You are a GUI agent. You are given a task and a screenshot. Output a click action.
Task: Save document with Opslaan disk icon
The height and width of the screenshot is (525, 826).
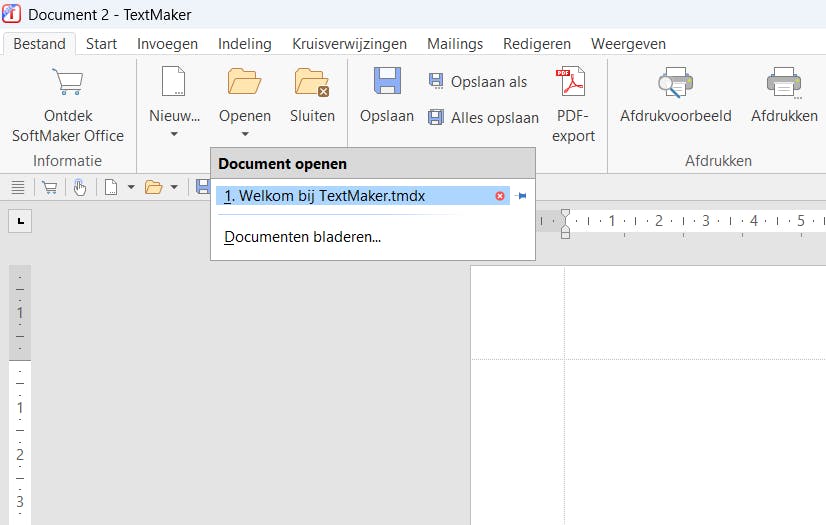pos(387,81)
